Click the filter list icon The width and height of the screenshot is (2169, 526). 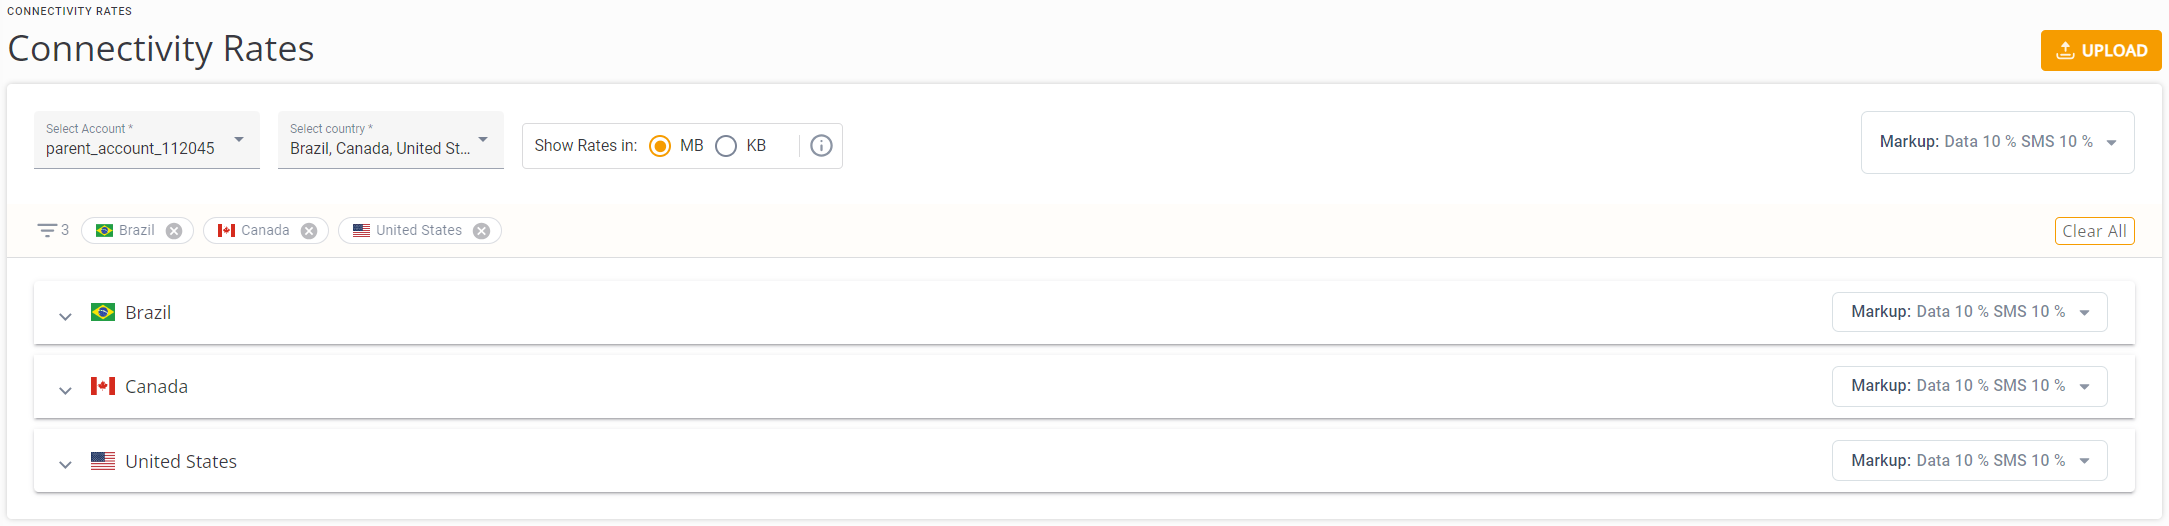47,231
